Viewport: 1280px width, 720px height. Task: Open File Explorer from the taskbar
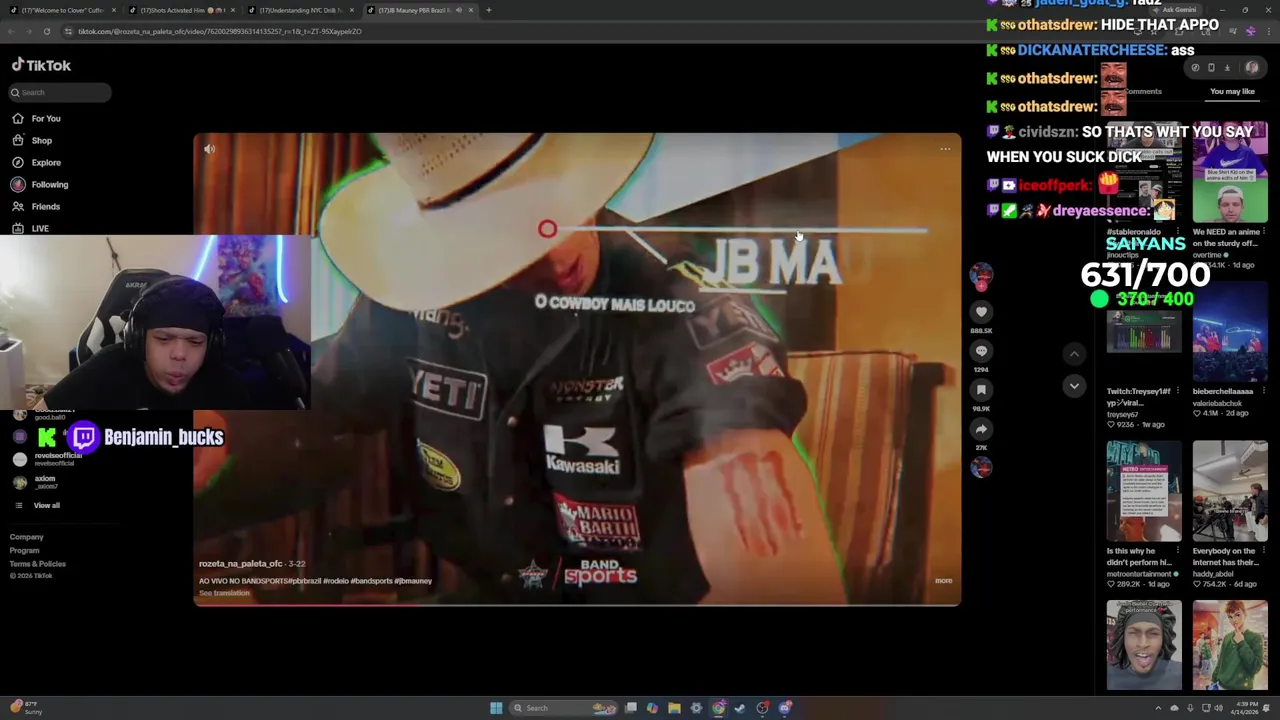(x=674, y=708)
